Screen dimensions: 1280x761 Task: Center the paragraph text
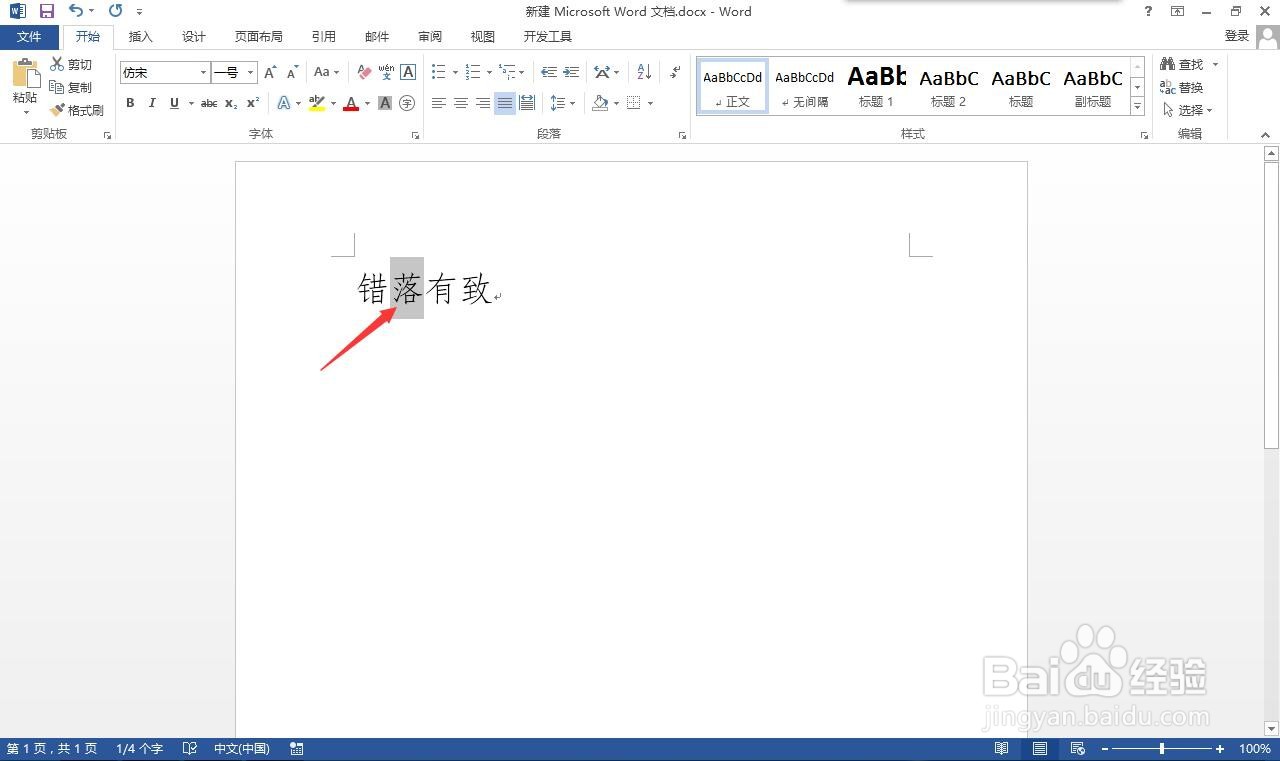click(461, 103)
